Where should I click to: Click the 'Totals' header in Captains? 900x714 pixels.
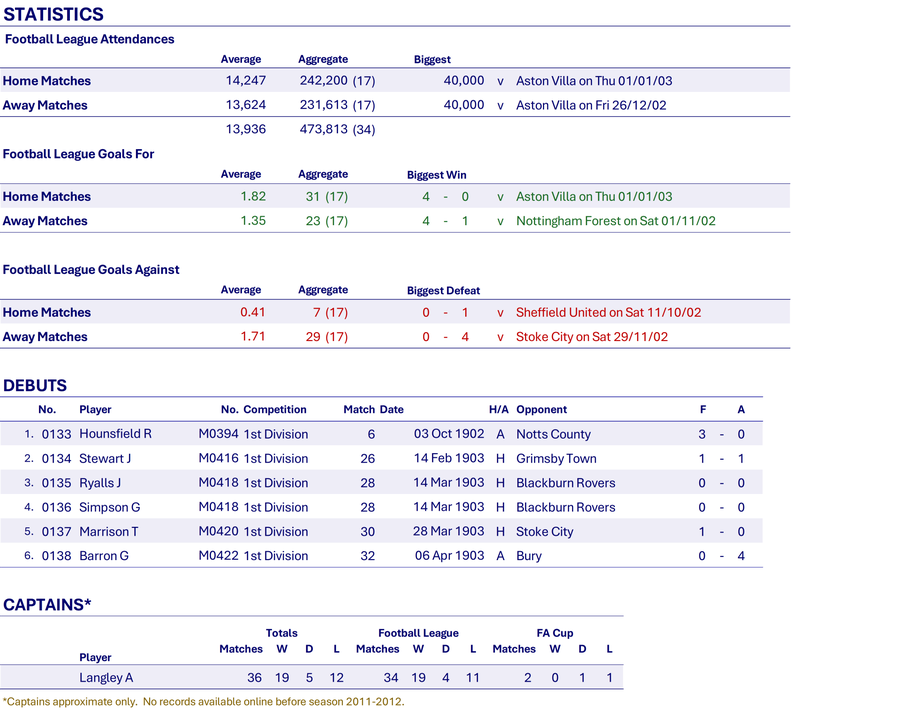point(281,633)
